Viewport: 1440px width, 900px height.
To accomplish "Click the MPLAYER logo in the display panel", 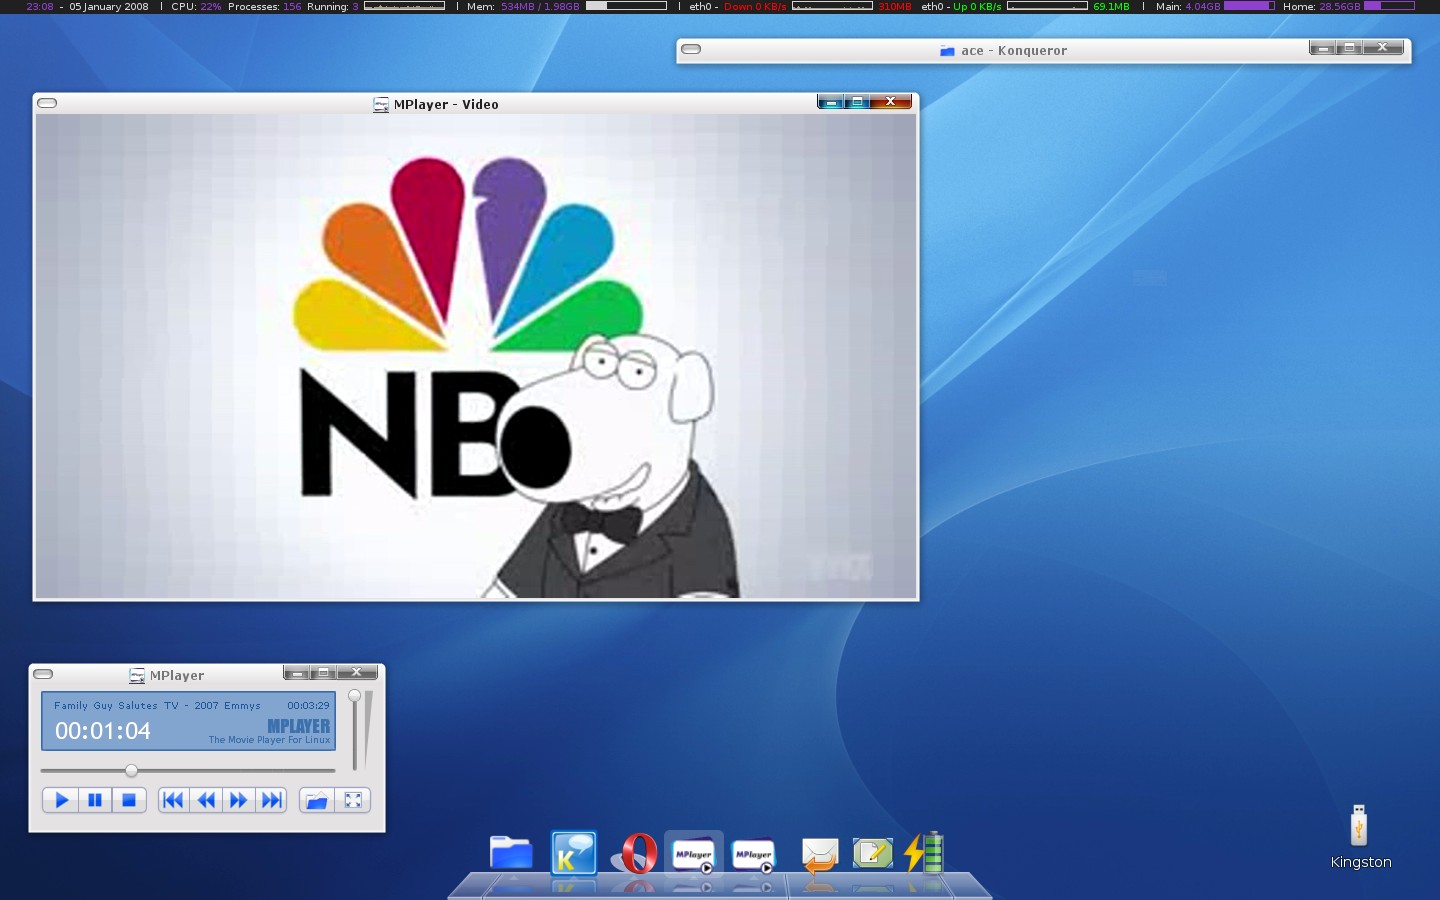I will coord(298,726).
